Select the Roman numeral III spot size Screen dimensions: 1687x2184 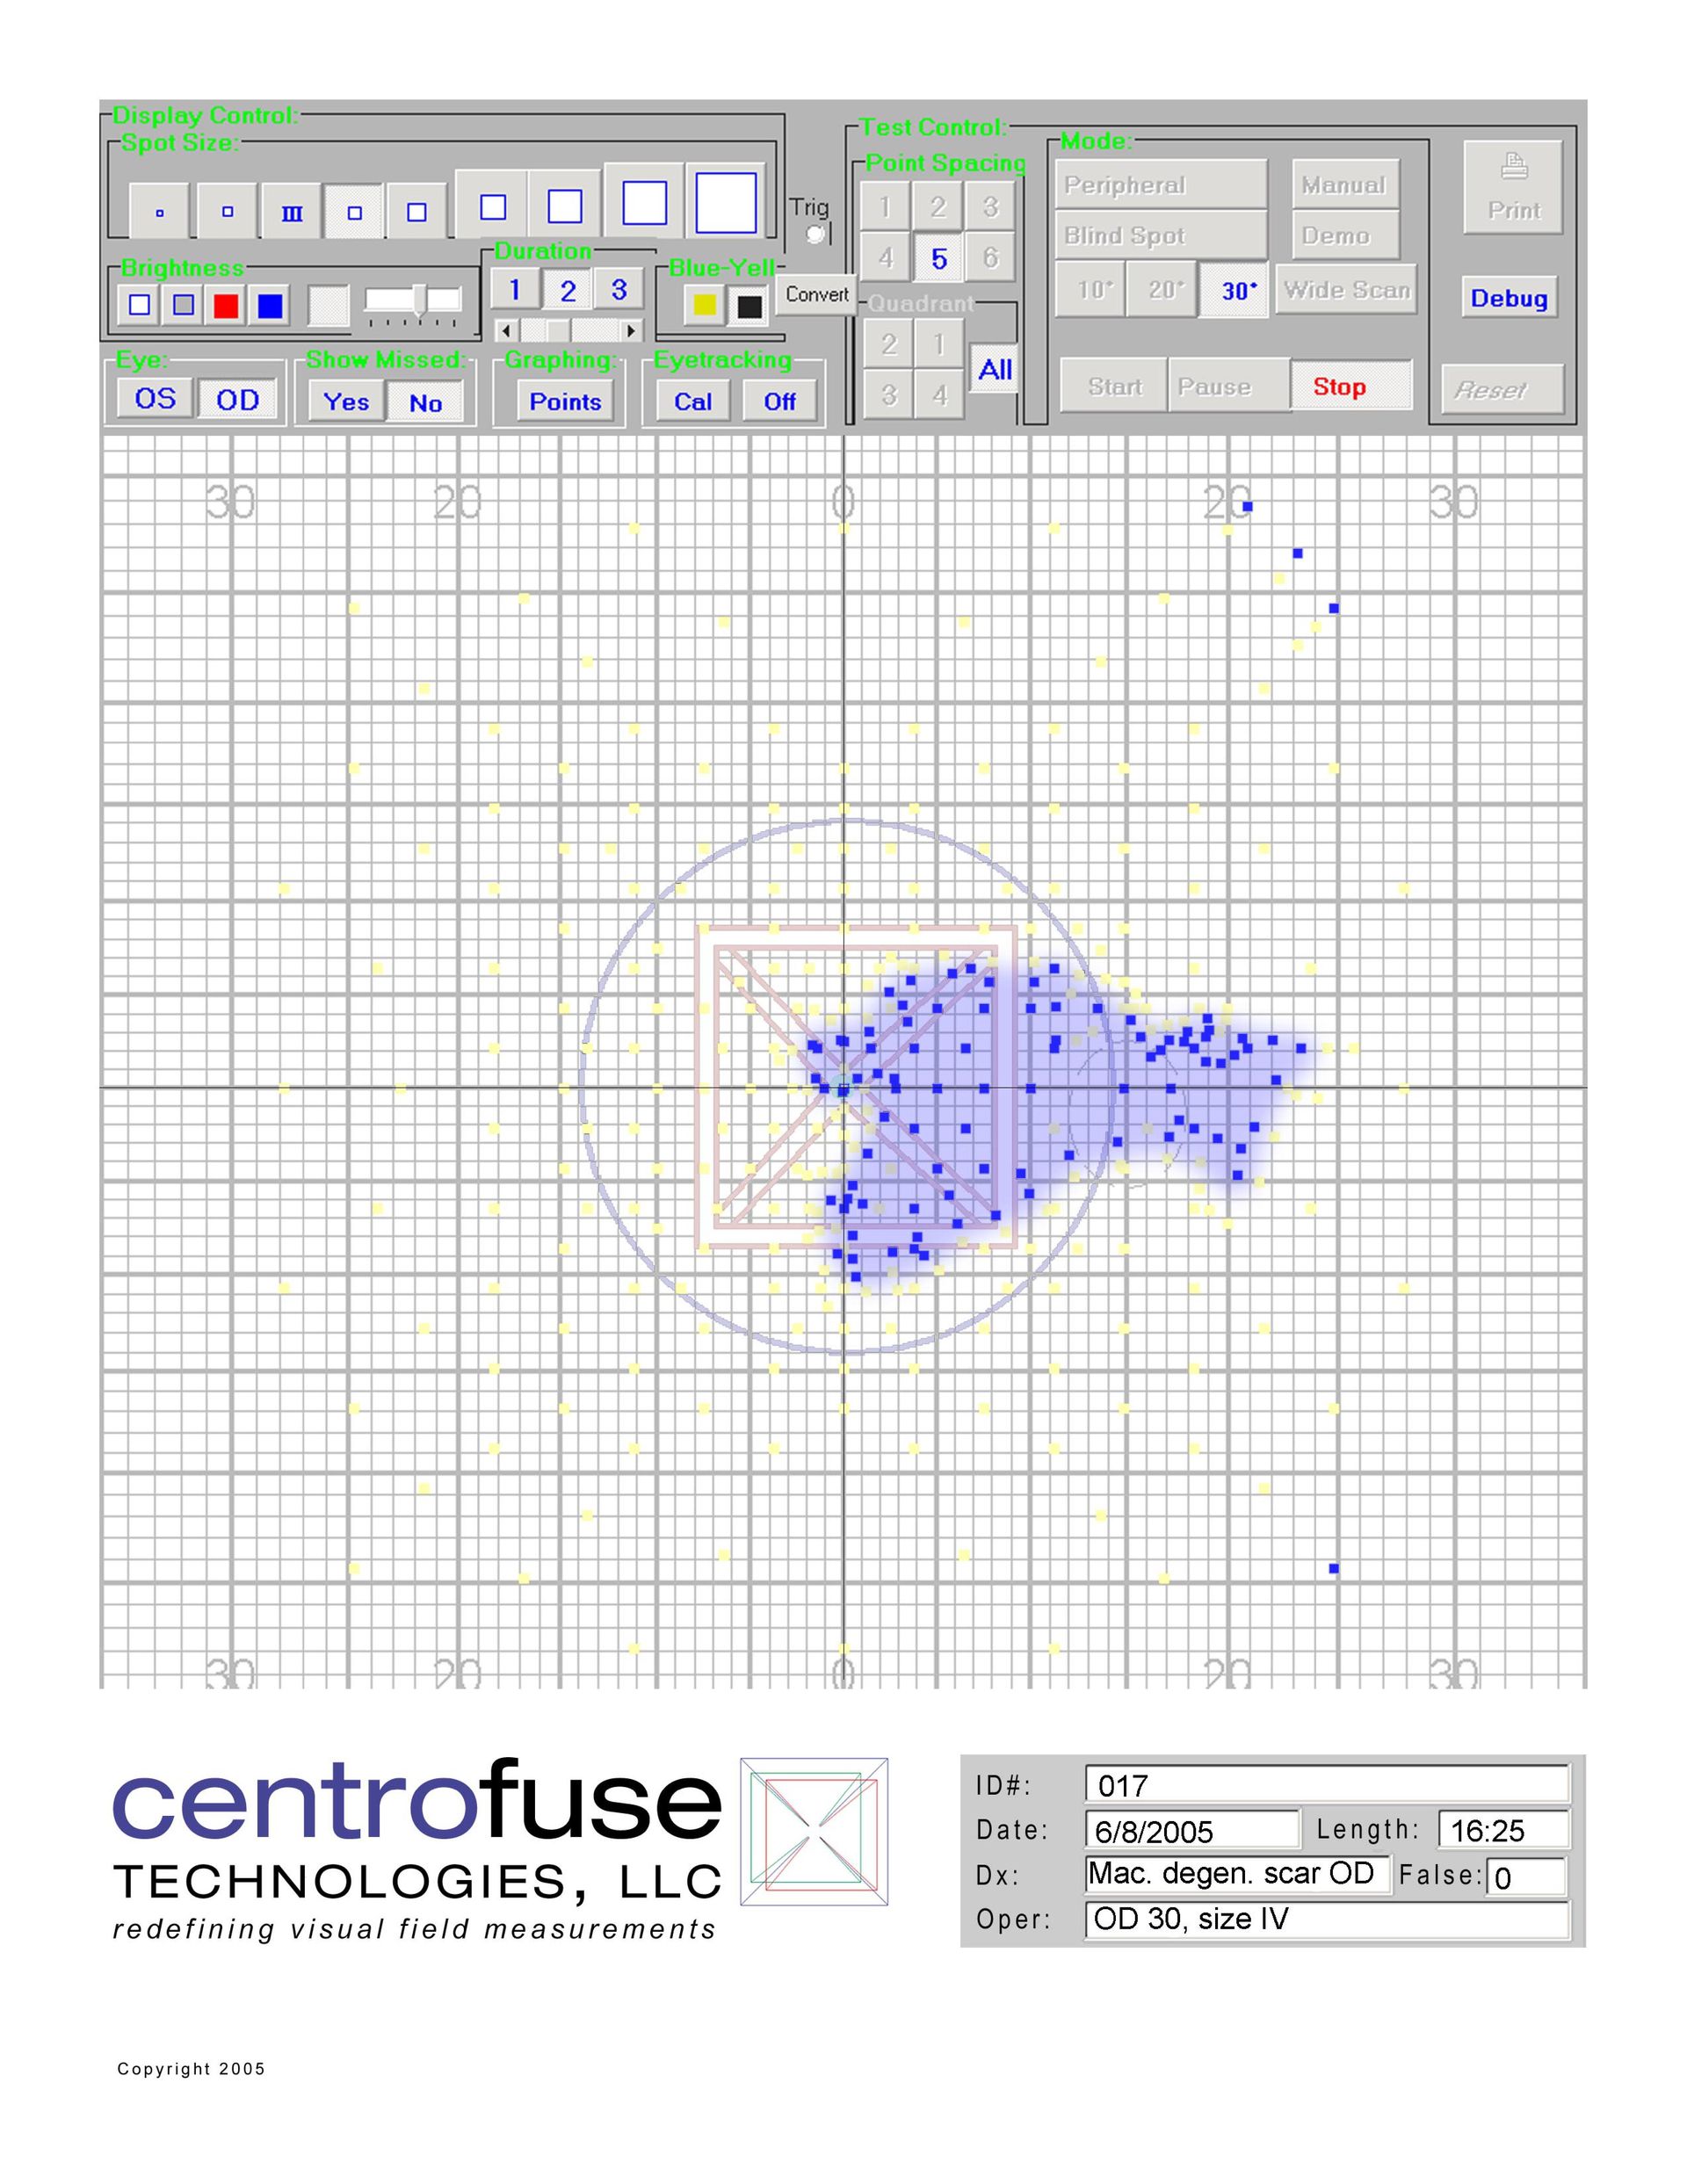coord(292,212)
